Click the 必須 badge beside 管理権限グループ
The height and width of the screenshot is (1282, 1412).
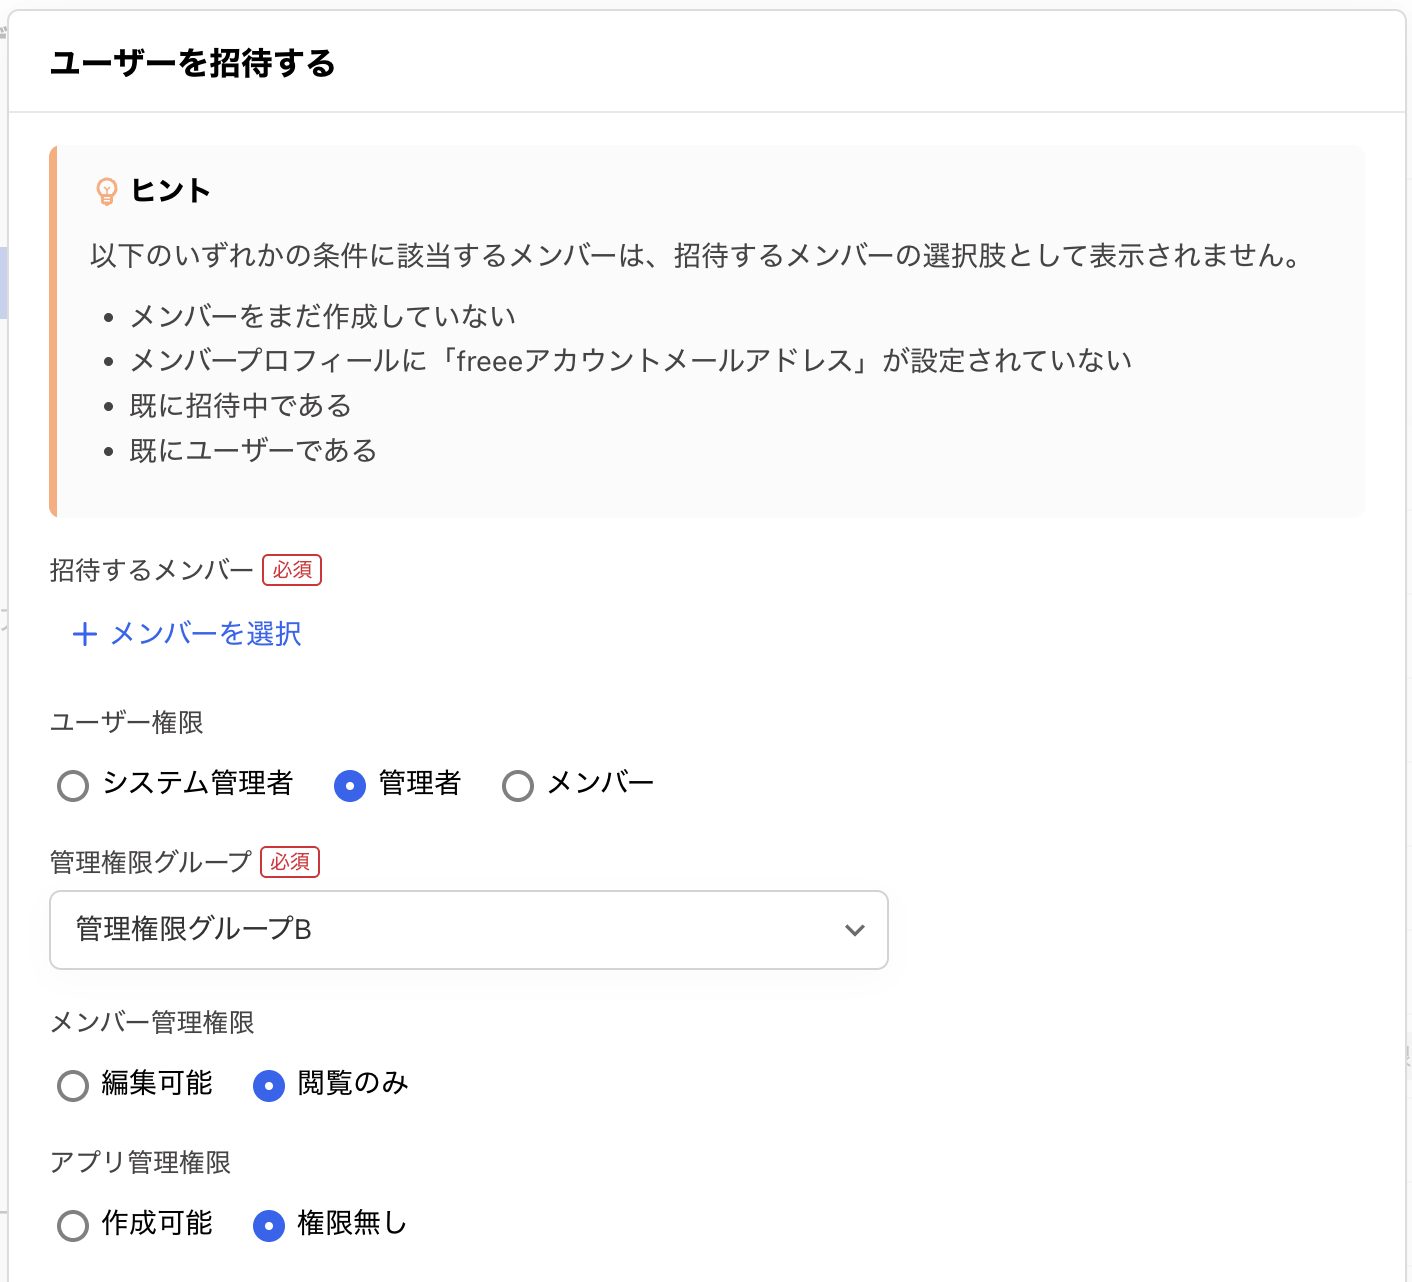tap(290, 862)
